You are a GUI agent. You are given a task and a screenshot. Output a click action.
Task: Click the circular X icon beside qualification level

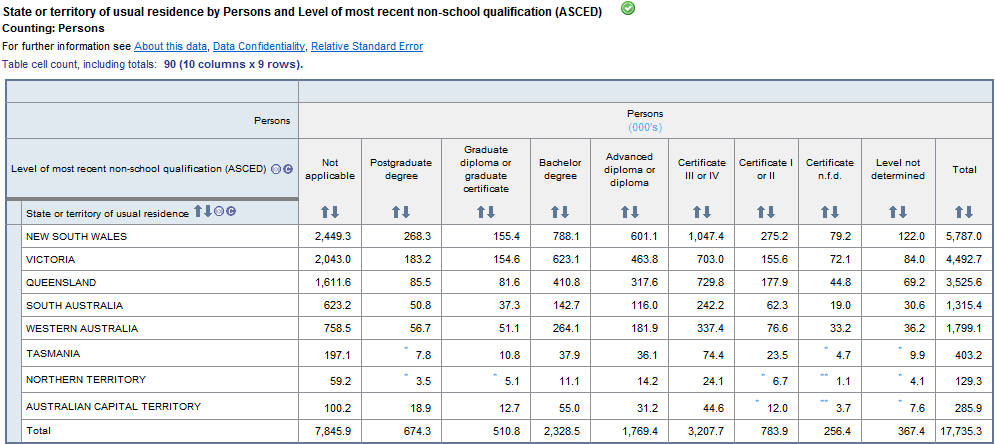[x=276, y=169]
